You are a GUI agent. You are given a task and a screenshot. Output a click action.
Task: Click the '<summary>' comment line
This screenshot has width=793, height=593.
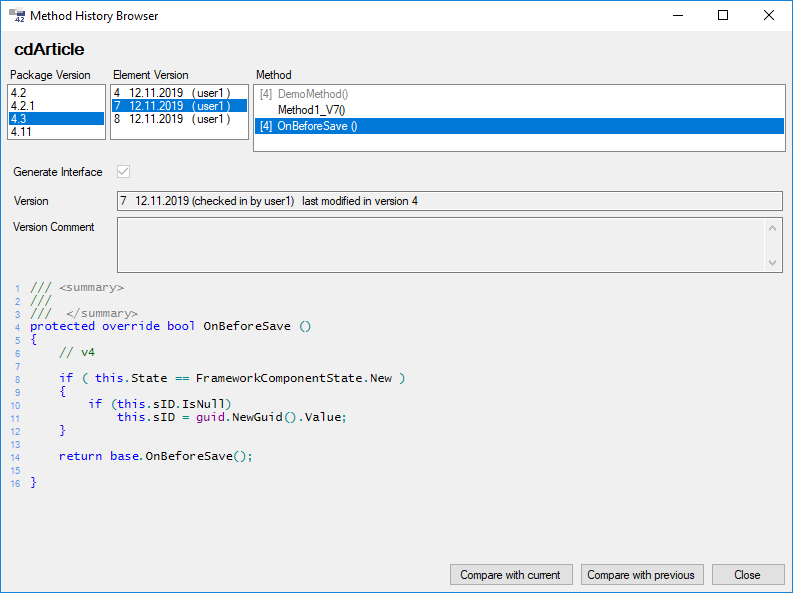[77, 288]
